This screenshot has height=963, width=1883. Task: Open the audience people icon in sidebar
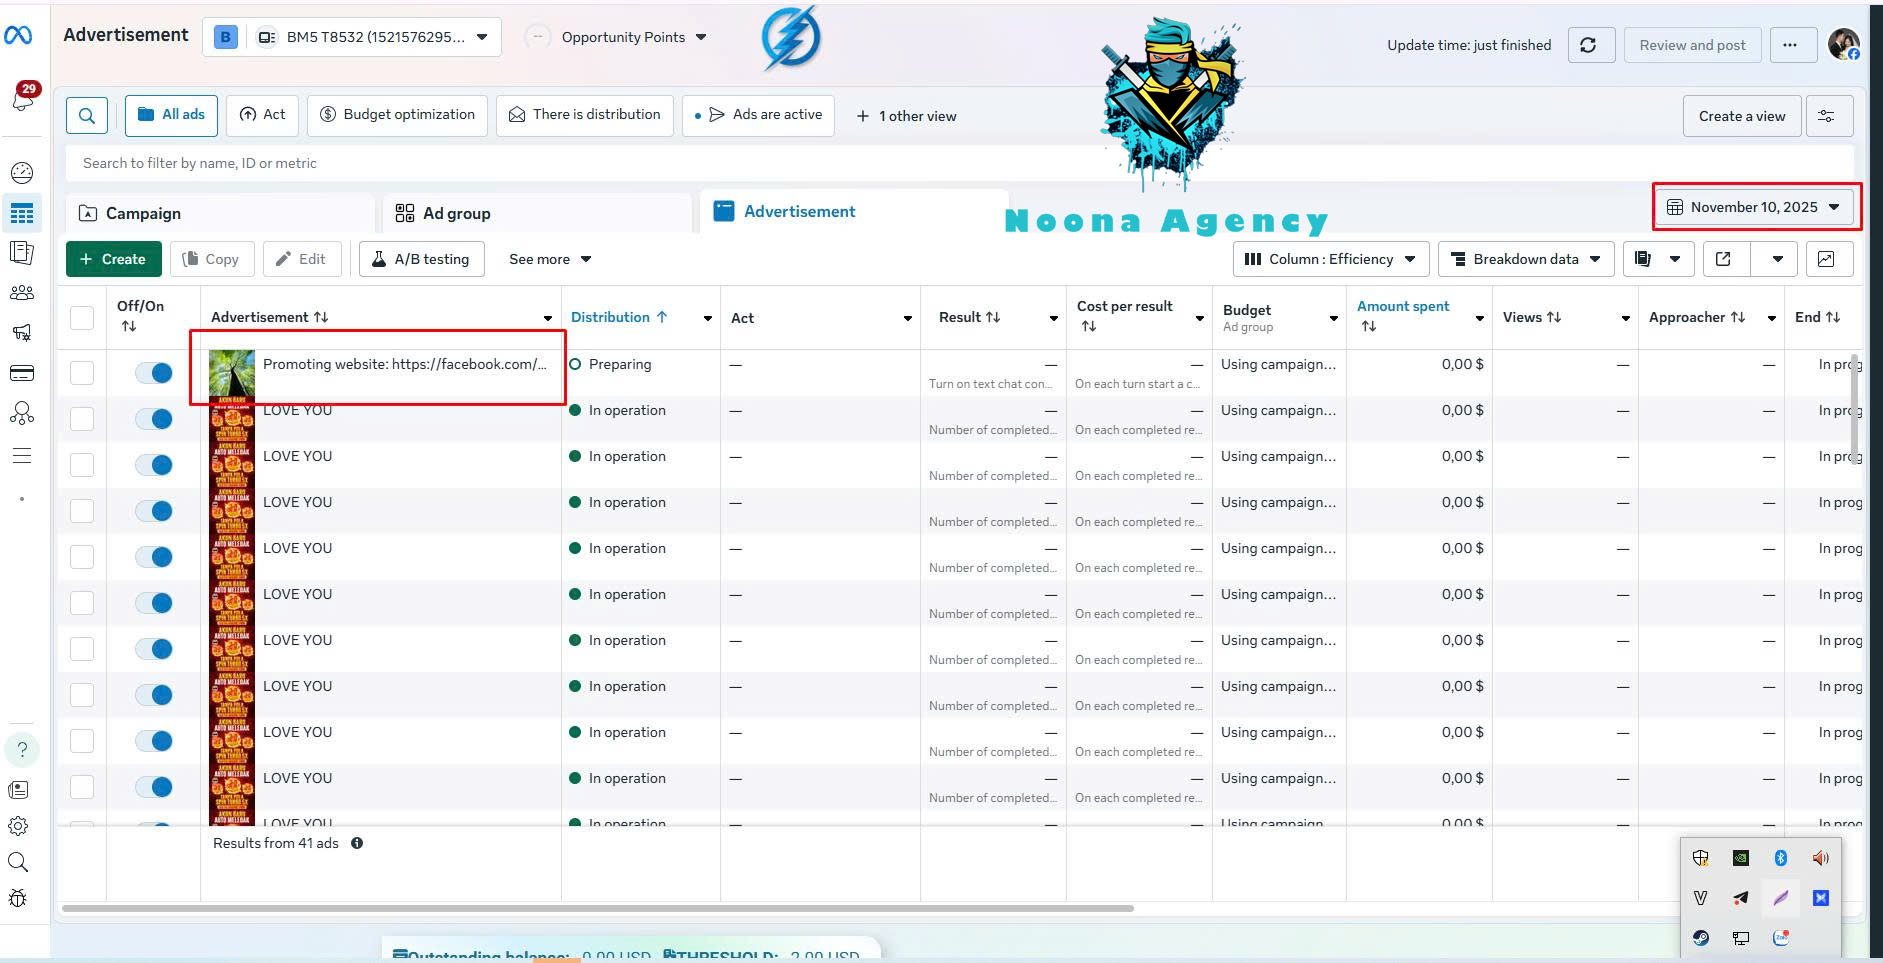tap(21, 293)
